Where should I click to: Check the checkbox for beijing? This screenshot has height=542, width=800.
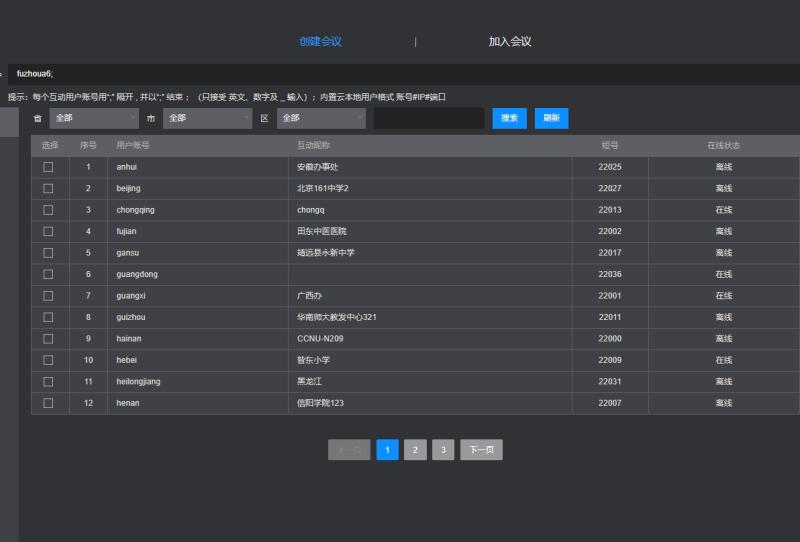48,188
